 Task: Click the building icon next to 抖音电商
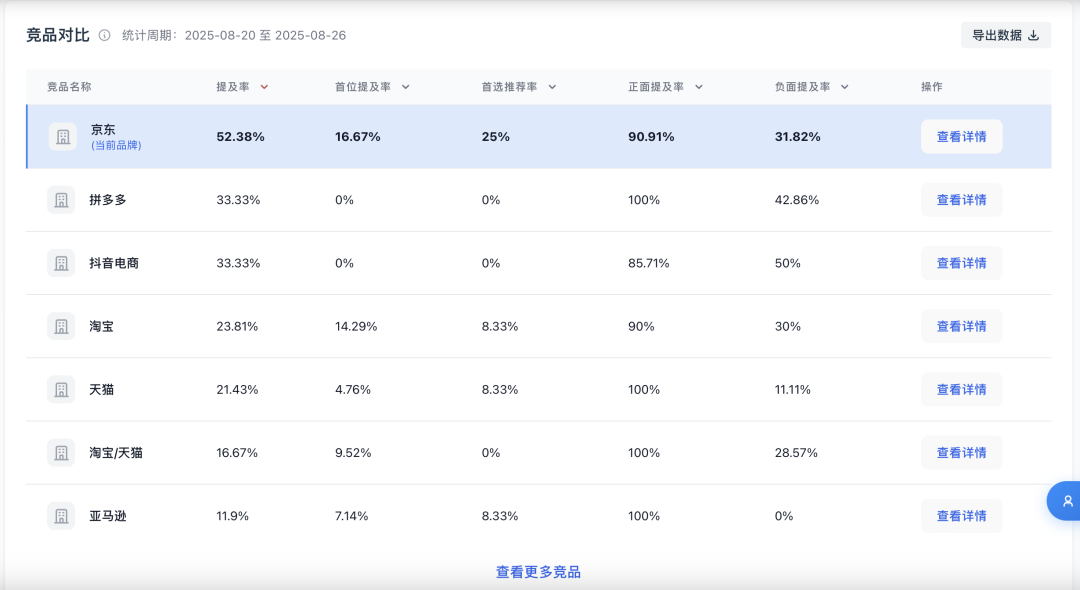pyautogui.click(x=61, y=263)
